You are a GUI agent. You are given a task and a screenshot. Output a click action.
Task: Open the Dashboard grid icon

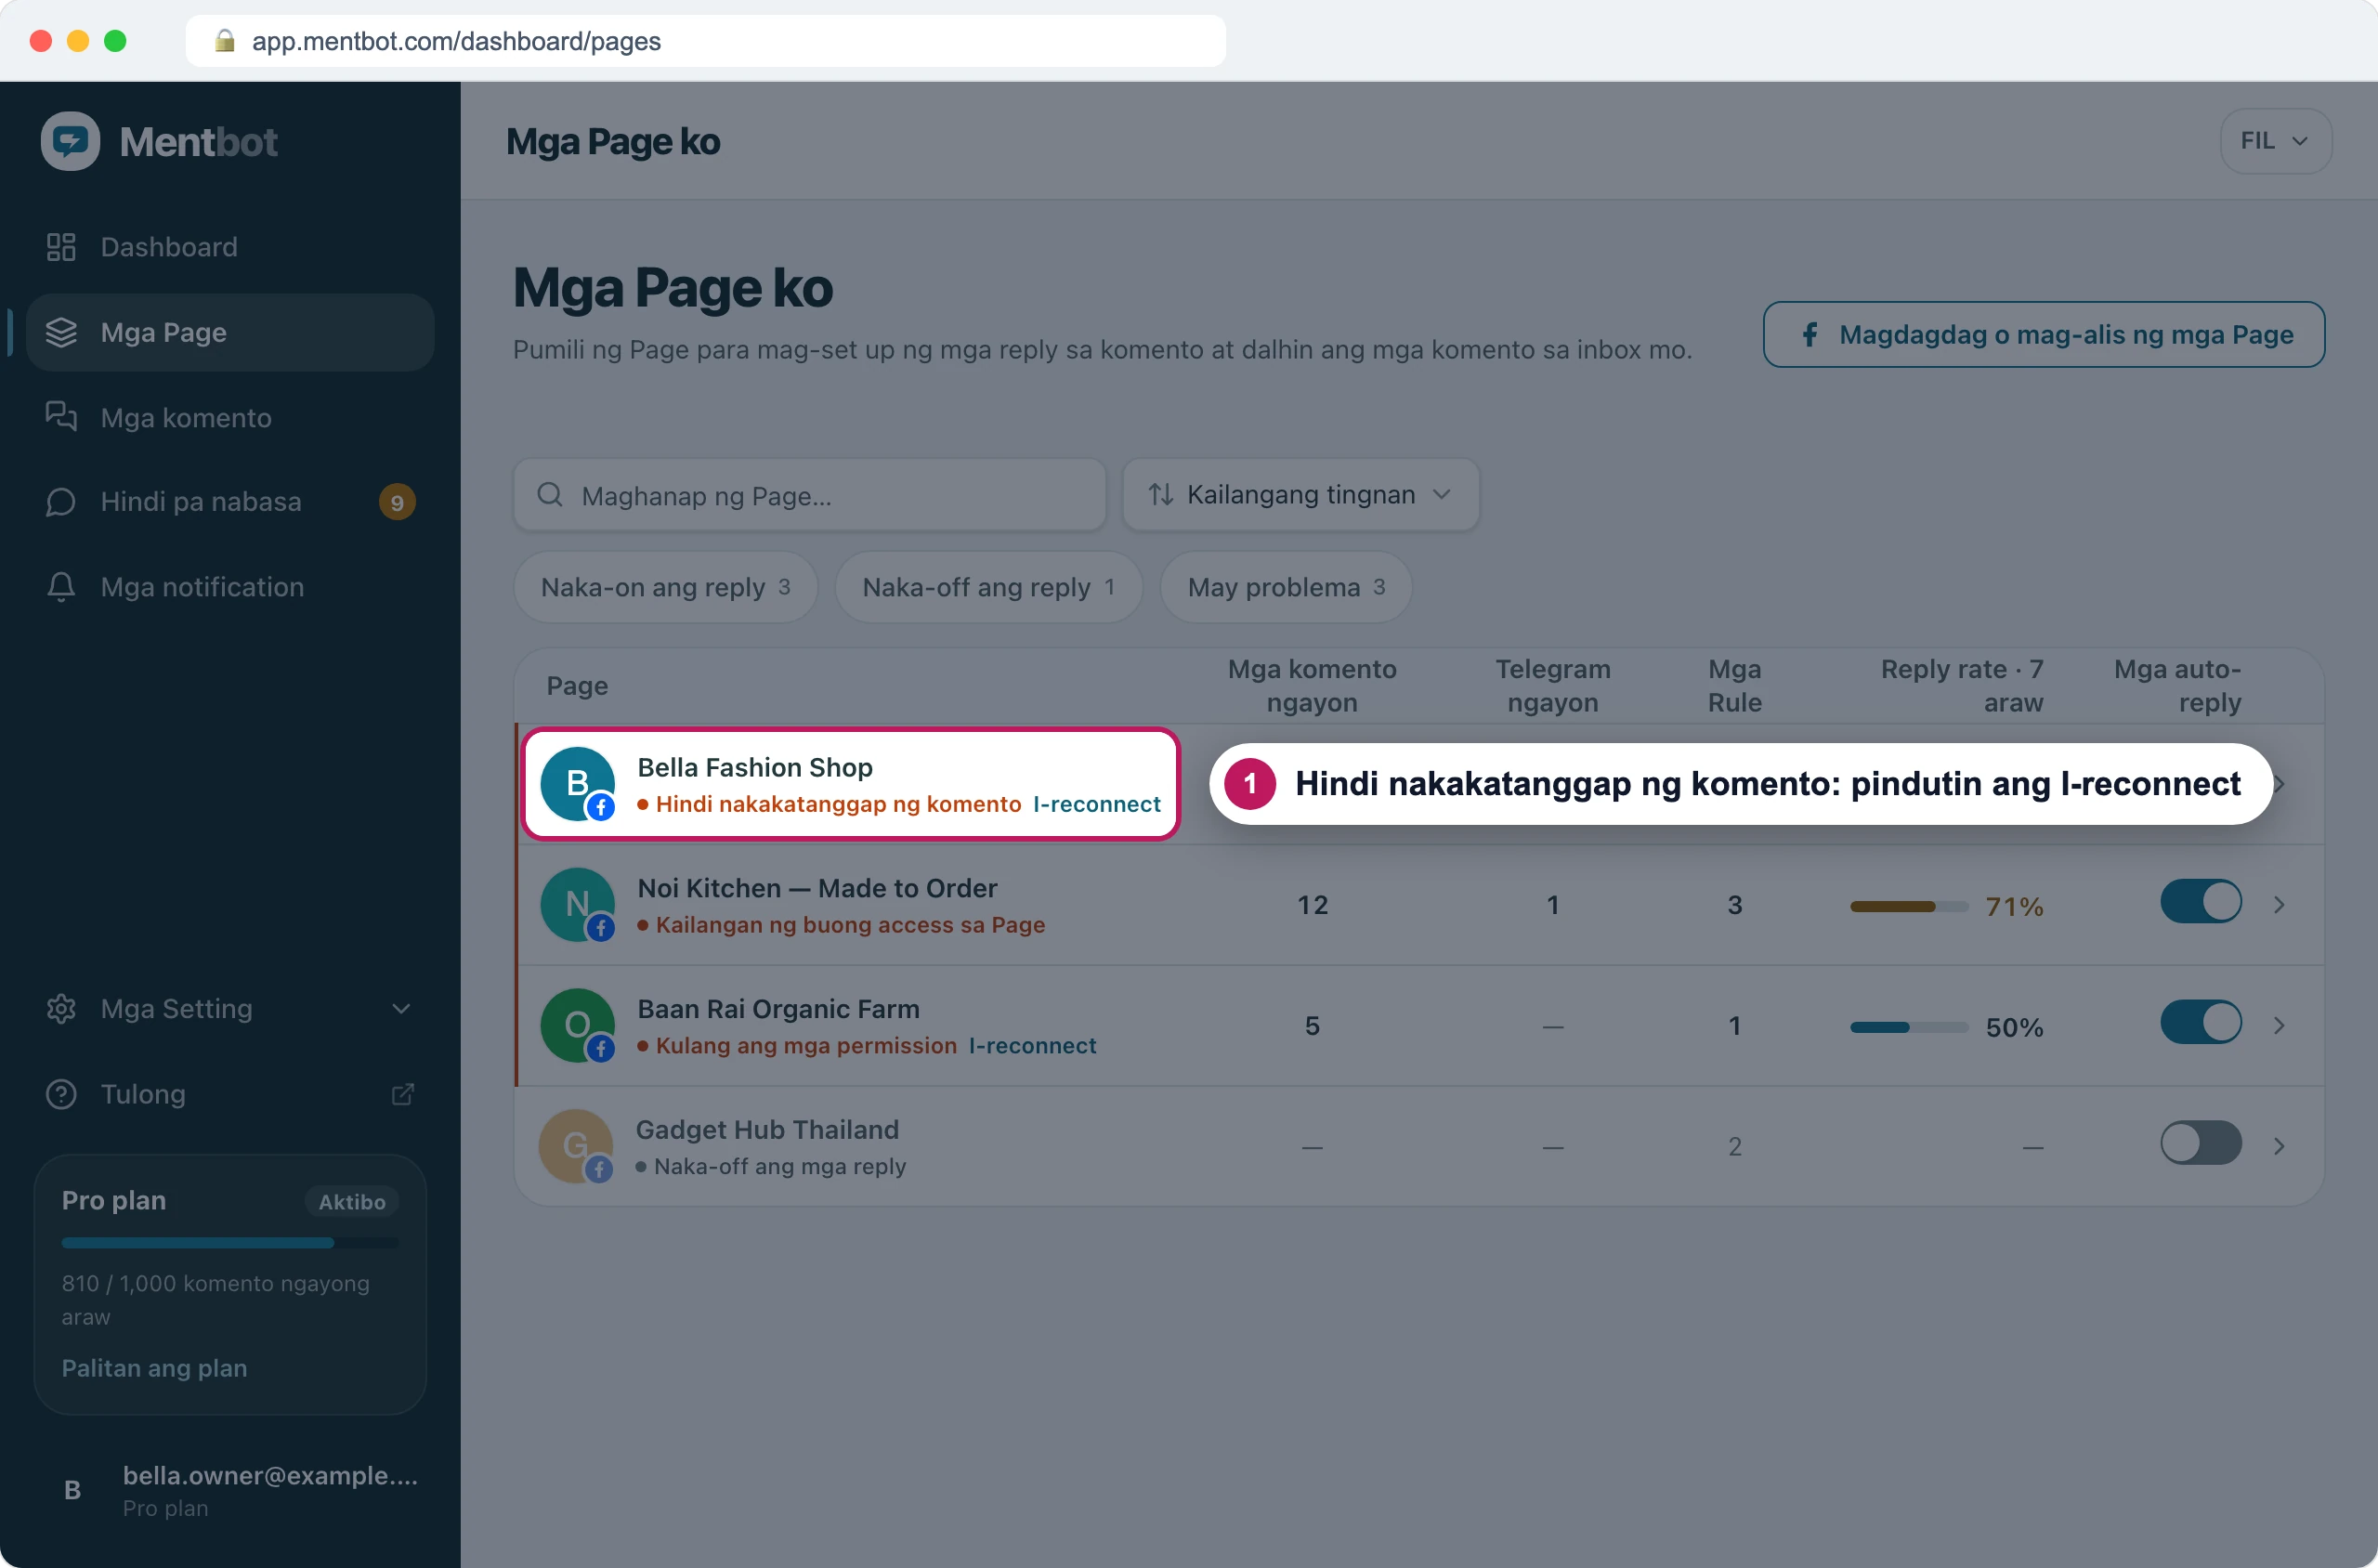[x=61, y=247]
